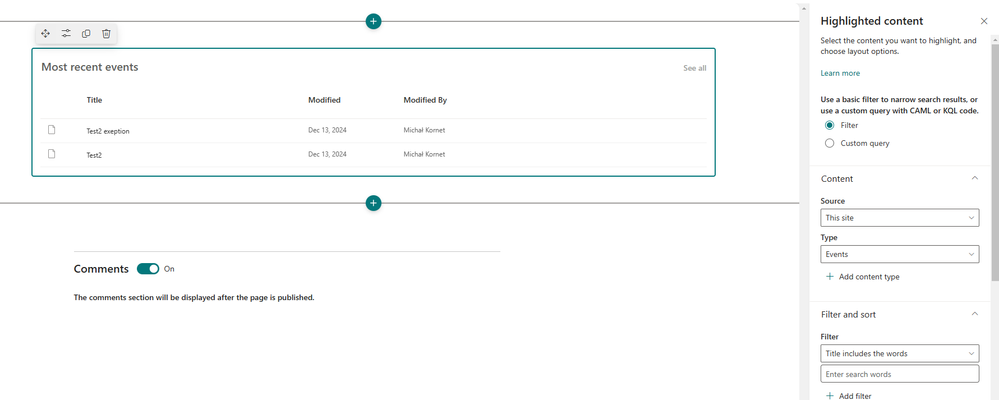Click the plus icon beside Add content type
999x400 pixels.
830,276
